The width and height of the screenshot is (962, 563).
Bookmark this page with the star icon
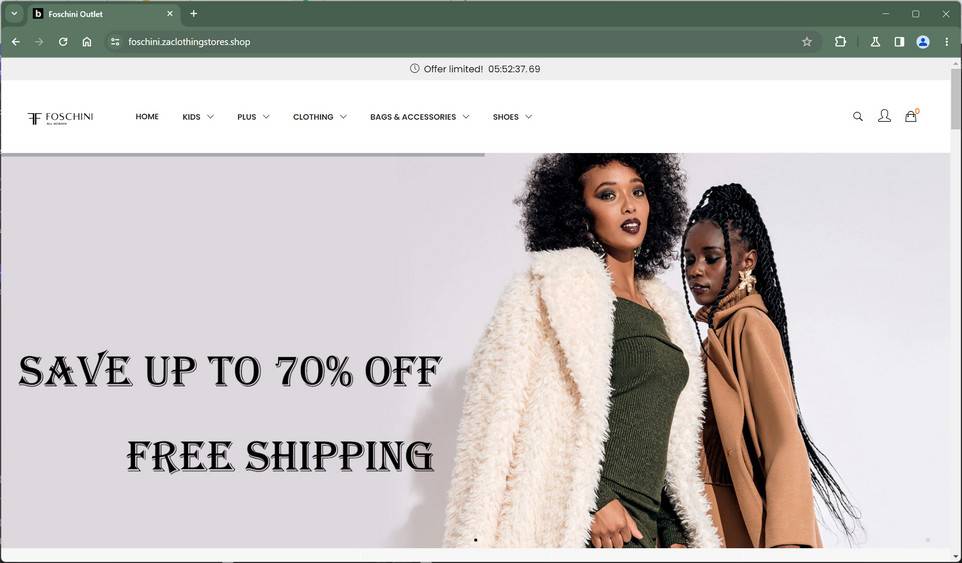point(807,42)
